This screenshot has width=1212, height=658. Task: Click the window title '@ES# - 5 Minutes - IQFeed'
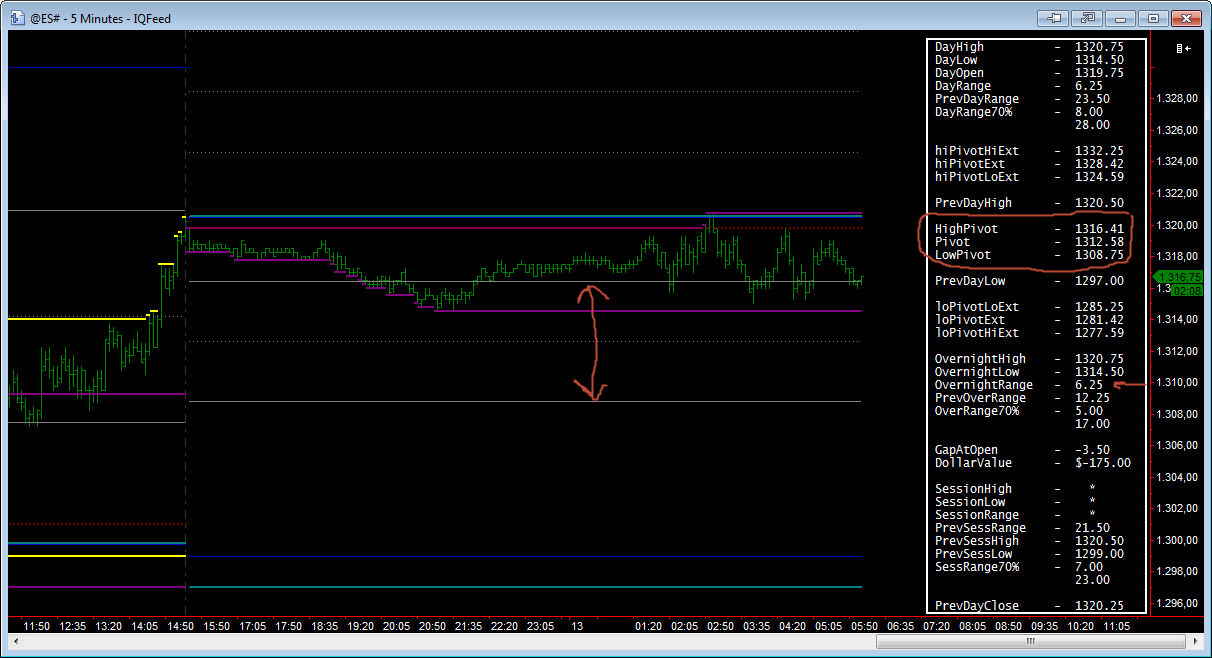click(103, 18)
